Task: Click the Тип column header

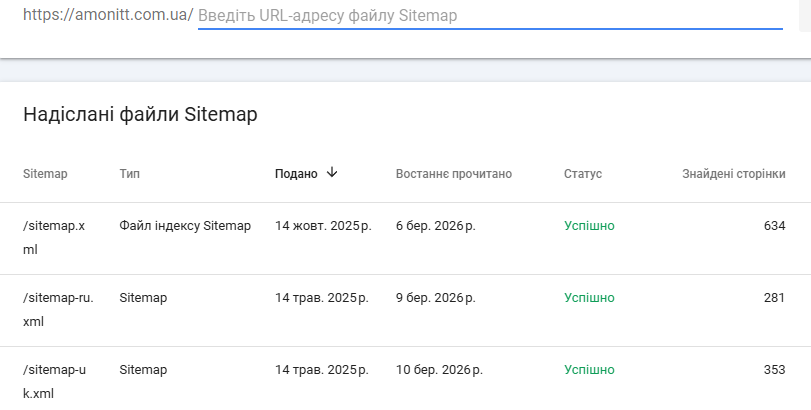Action: (129, 174)
